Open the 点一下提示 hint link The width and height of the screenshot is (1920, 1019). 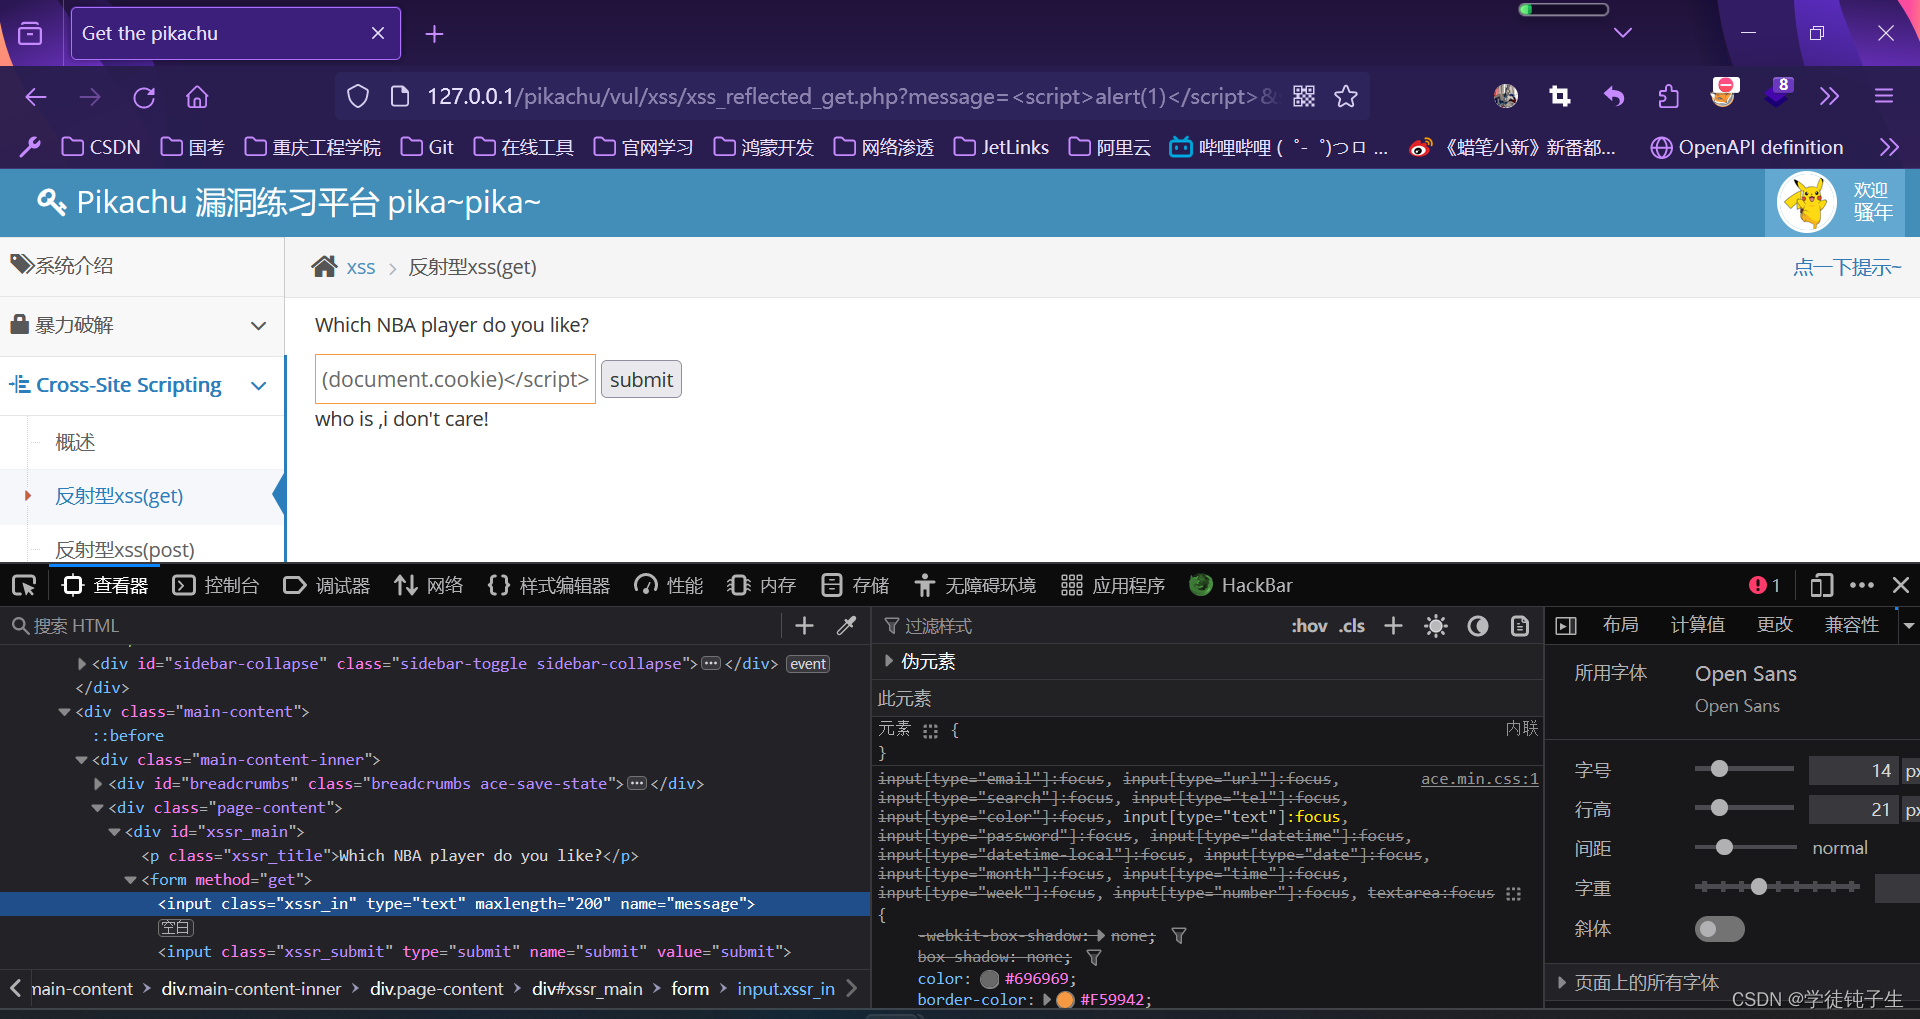pos(1847,267)
